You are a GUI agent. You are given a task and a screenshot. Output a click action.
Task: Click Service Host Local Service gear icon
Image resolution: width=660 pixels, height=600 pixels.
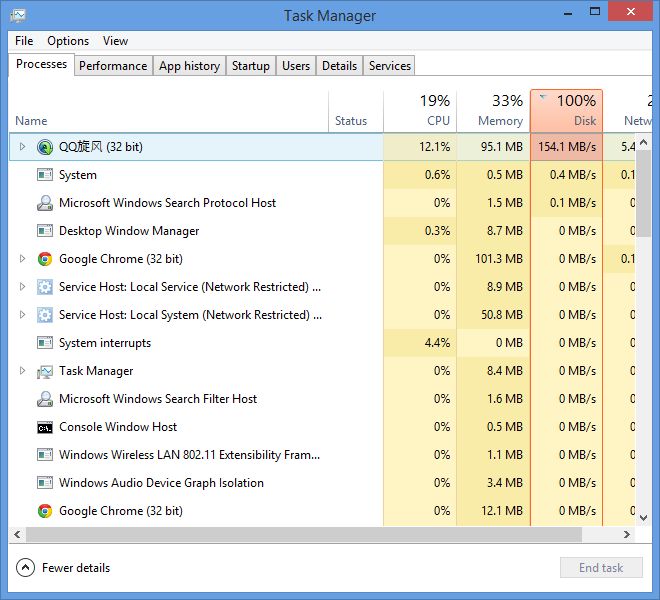tap(45, 287)
